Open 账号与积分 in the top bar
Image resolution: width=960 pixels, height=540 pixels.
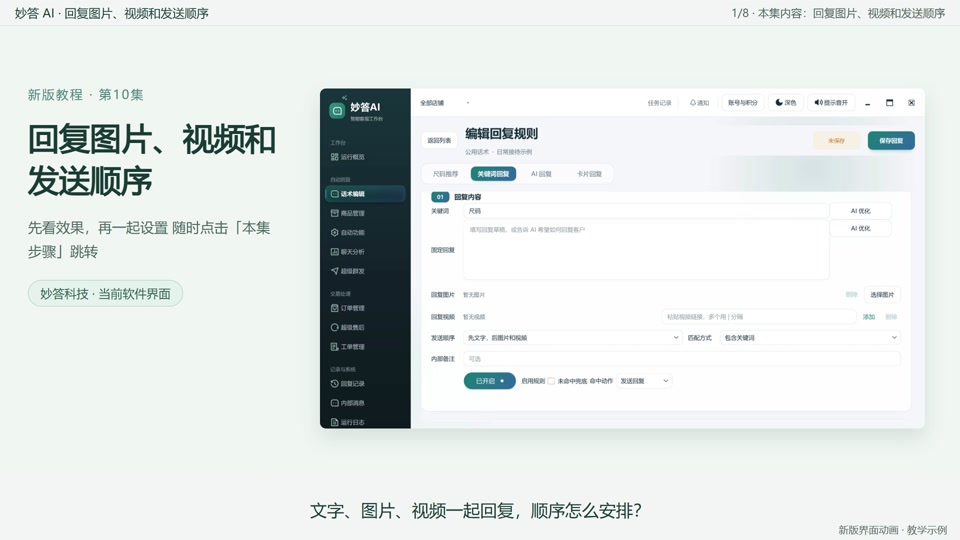click(743, 103)
